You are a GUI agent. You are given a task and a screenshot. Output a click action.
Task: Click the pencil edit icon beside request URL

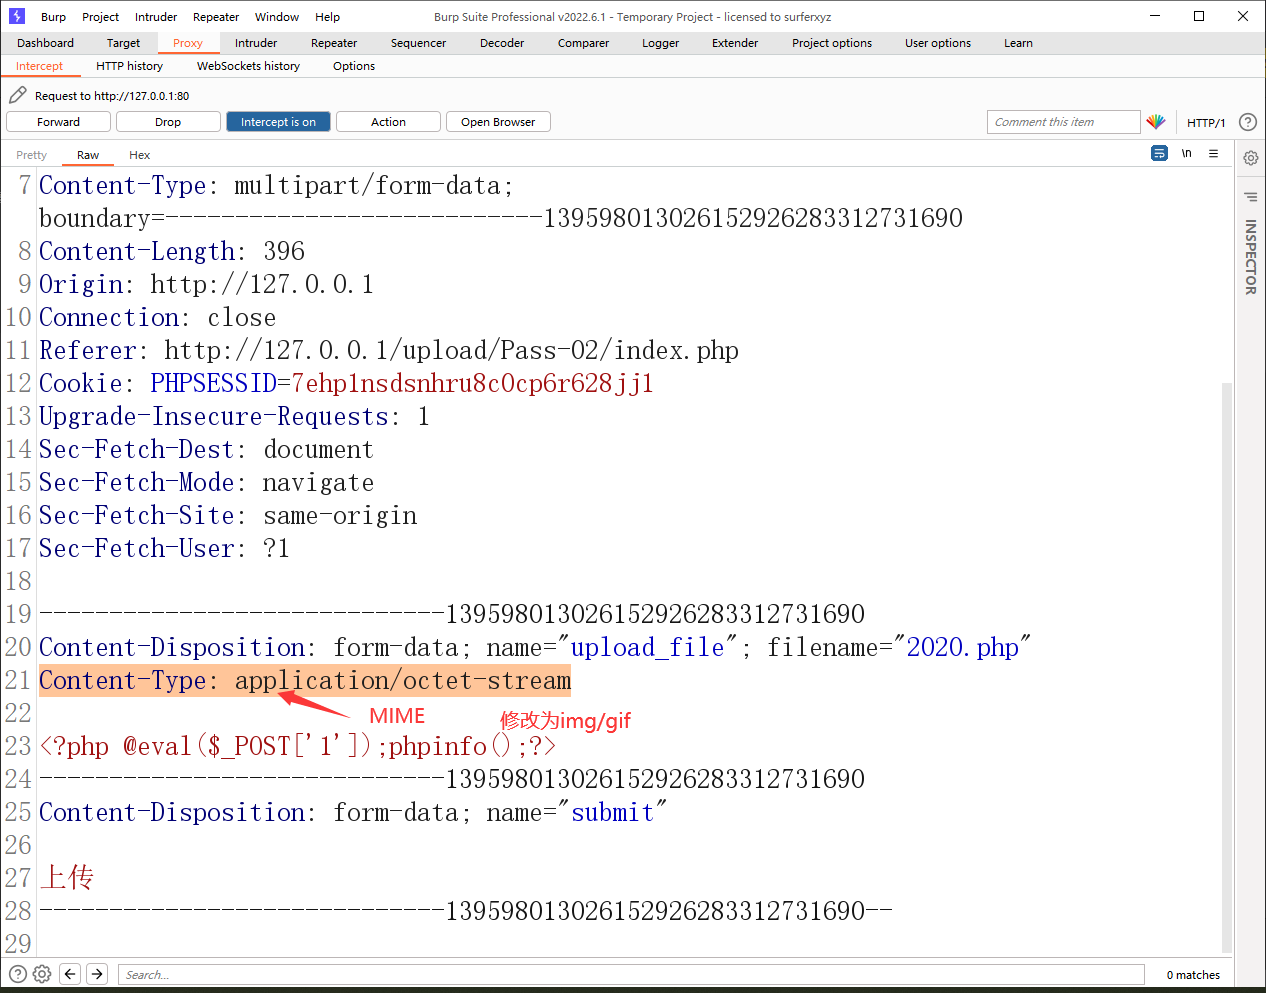tap(18, 95)
